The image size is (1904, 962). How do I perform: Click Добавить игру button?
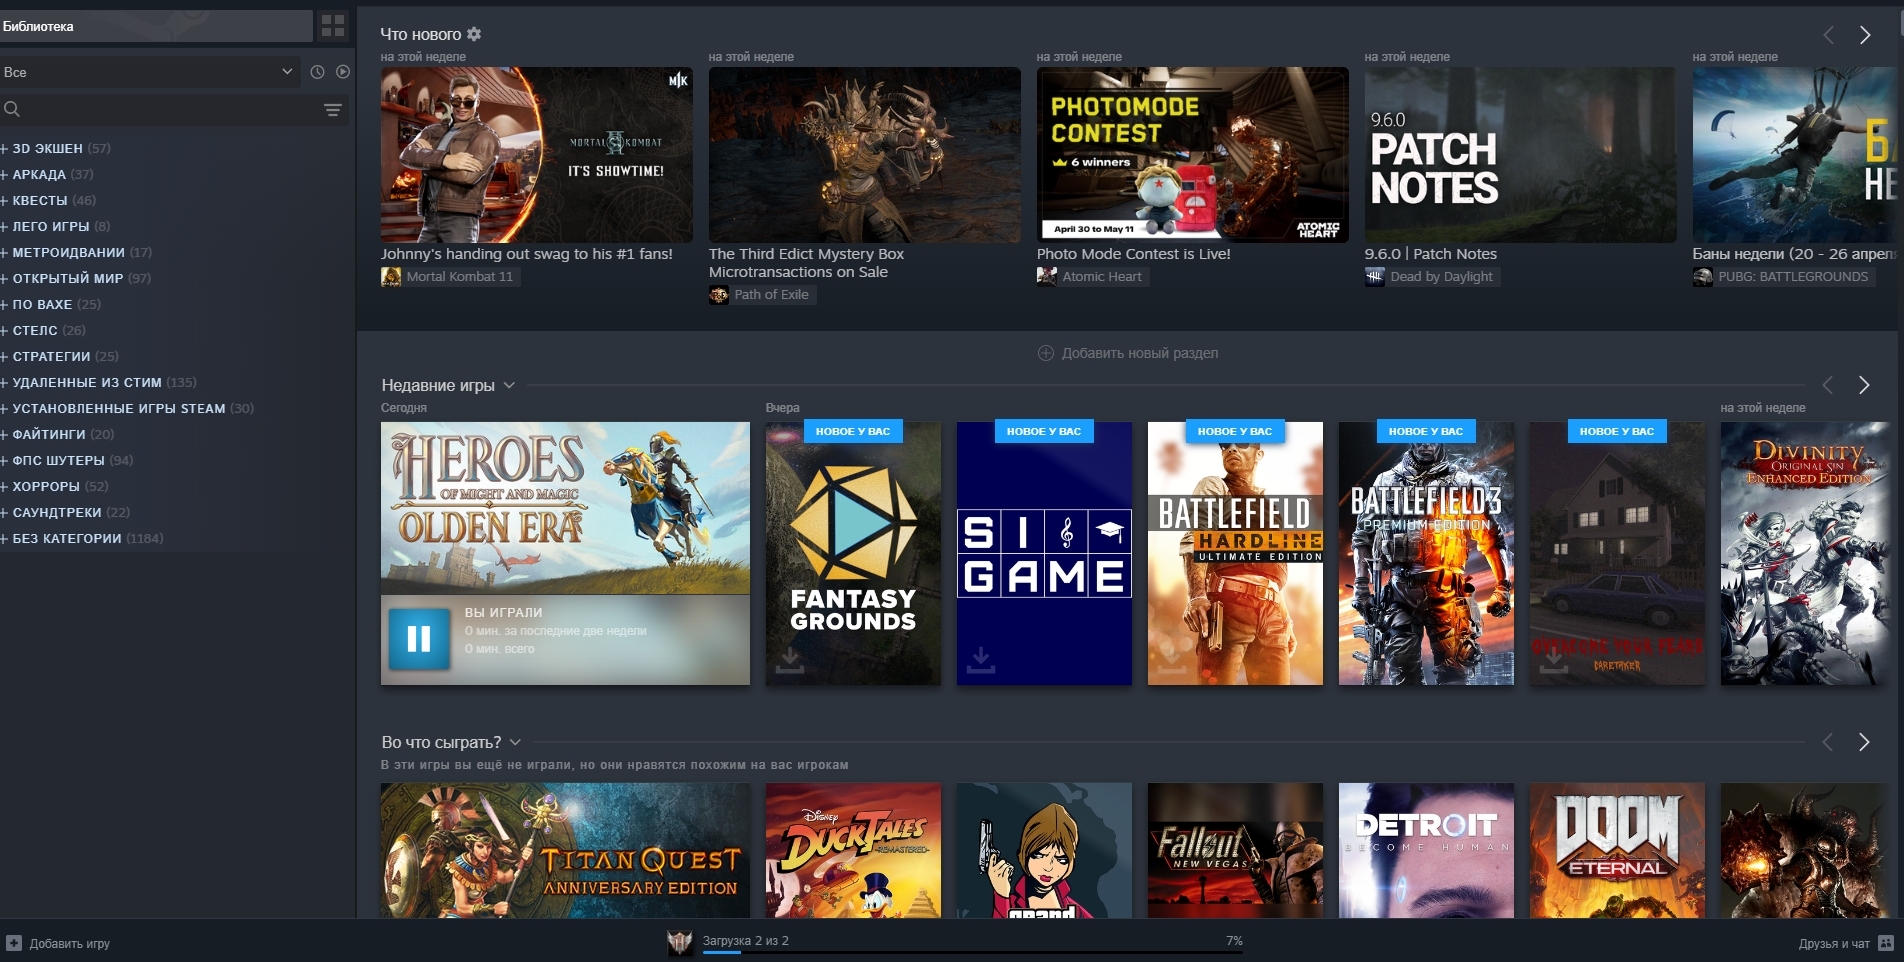click(58, 943)
